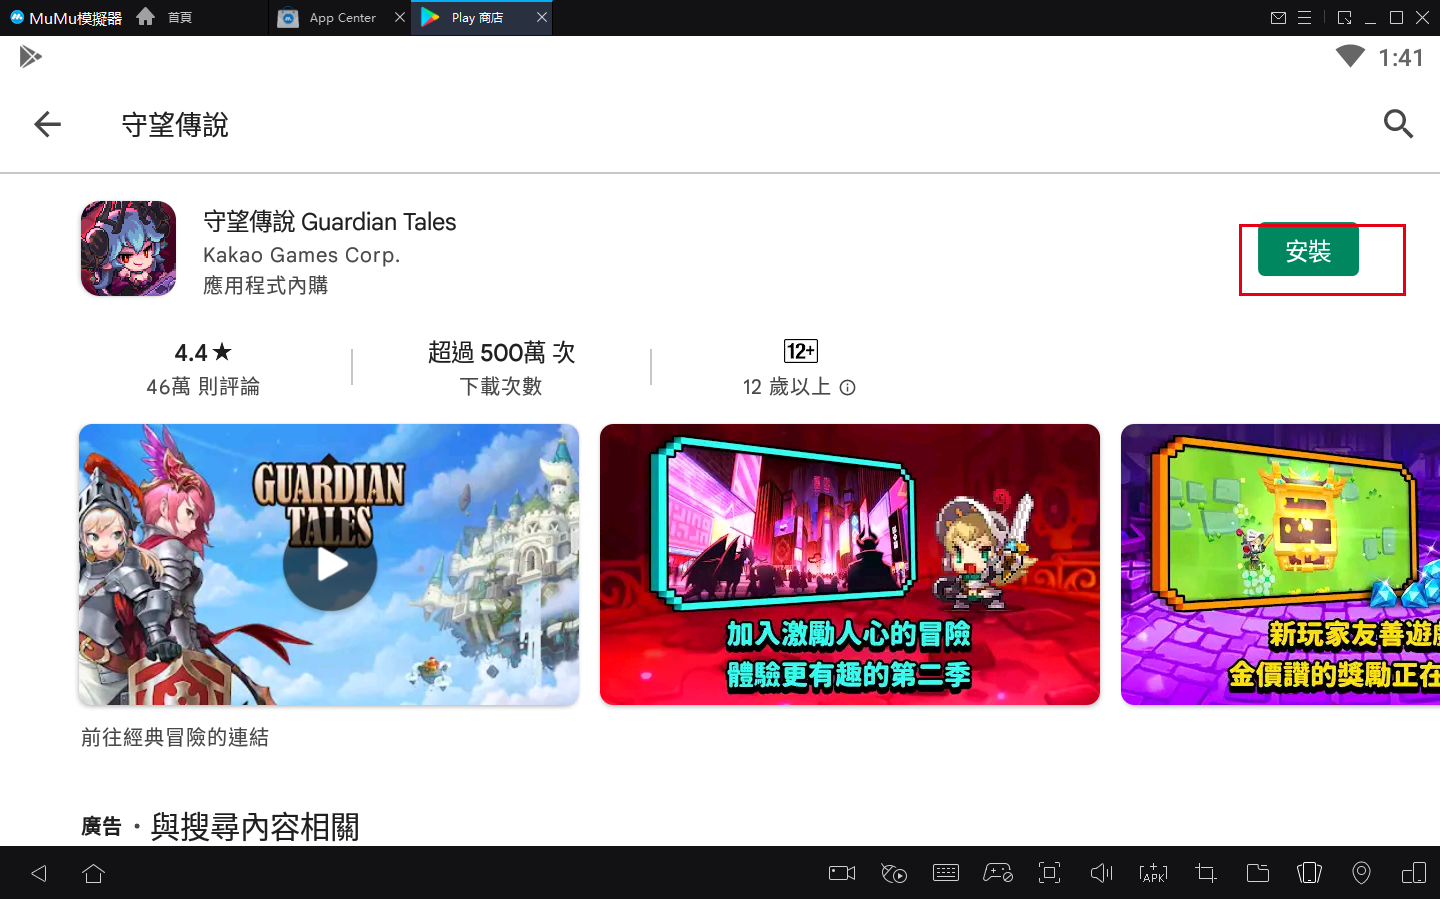The width and height of the screenshot is (1440, 899).
Task: Click the Wi-Fi status icon
Action: tap(1350, 57)
